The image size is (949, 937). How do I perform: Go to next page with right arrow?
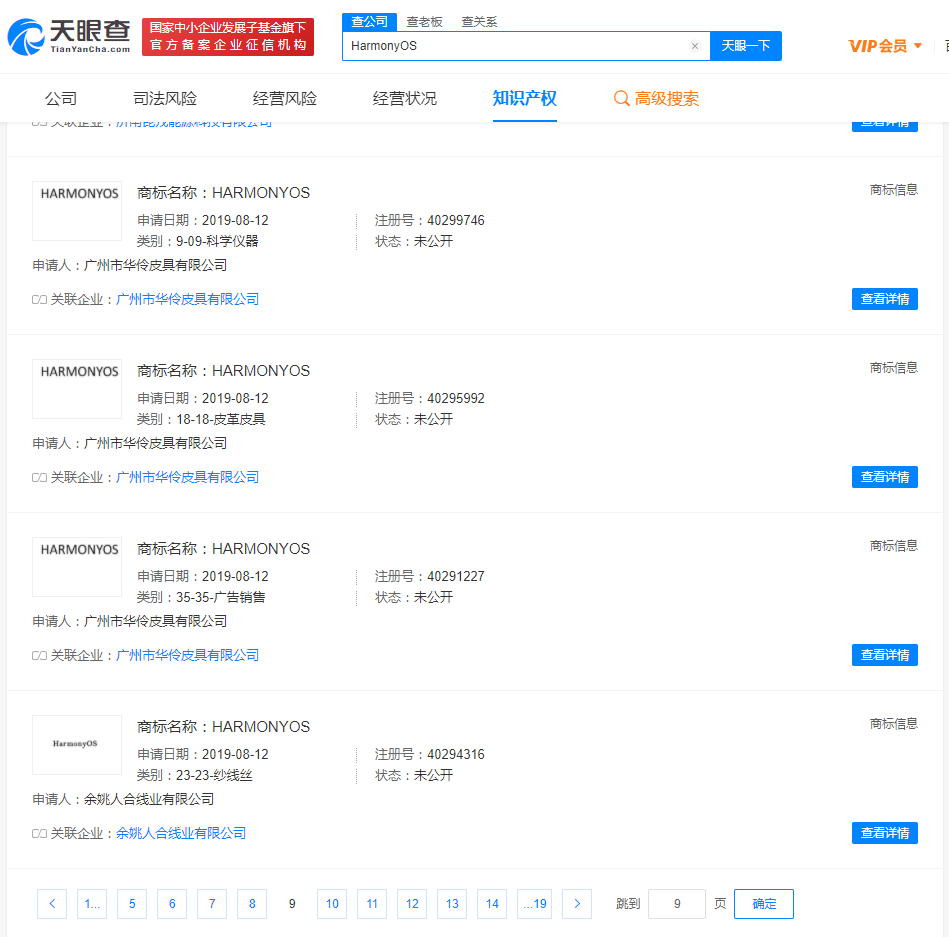[577, 904]
